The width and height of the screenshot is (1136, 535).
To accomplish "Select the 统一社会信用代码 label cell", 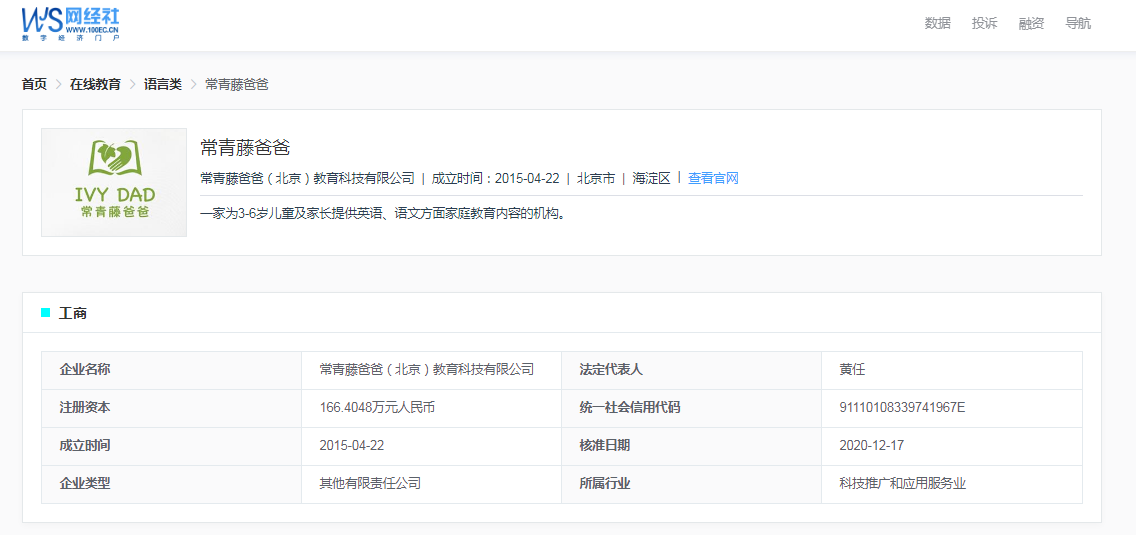I will point(691,407).
